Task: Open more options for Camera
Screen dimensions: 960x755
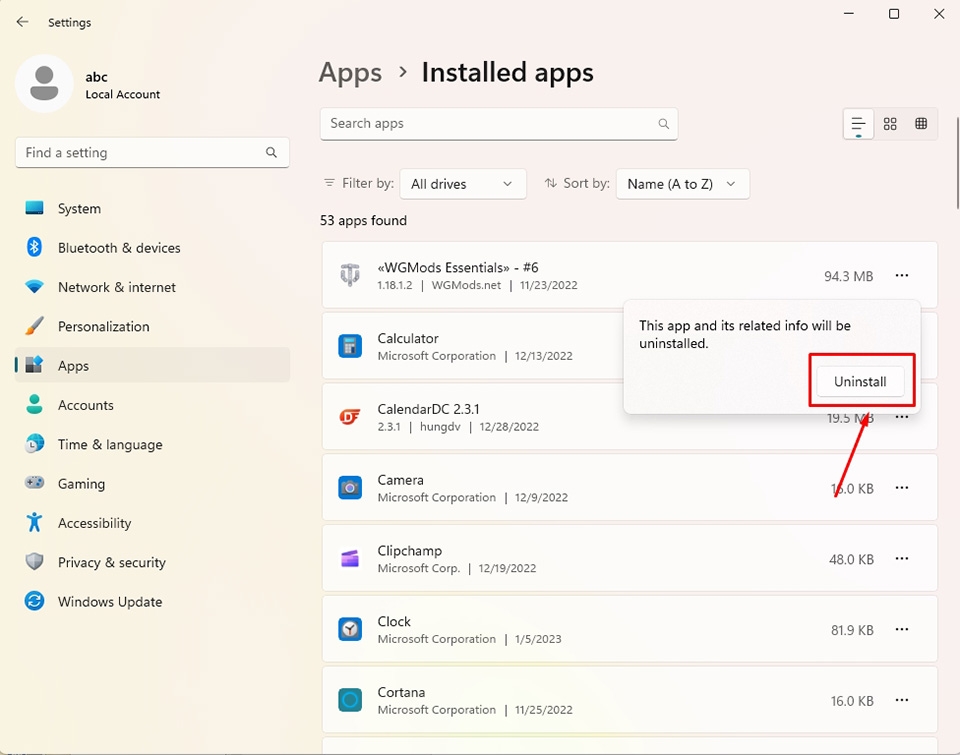Action: click(902, 488)
